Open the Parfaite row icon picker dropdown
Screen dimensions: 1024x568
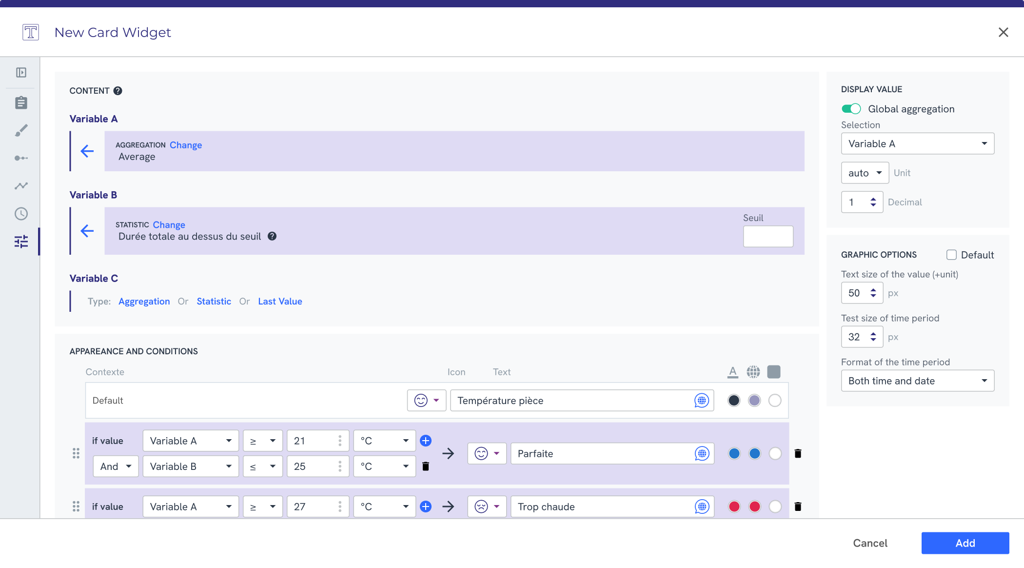click(x=487, y=454)
